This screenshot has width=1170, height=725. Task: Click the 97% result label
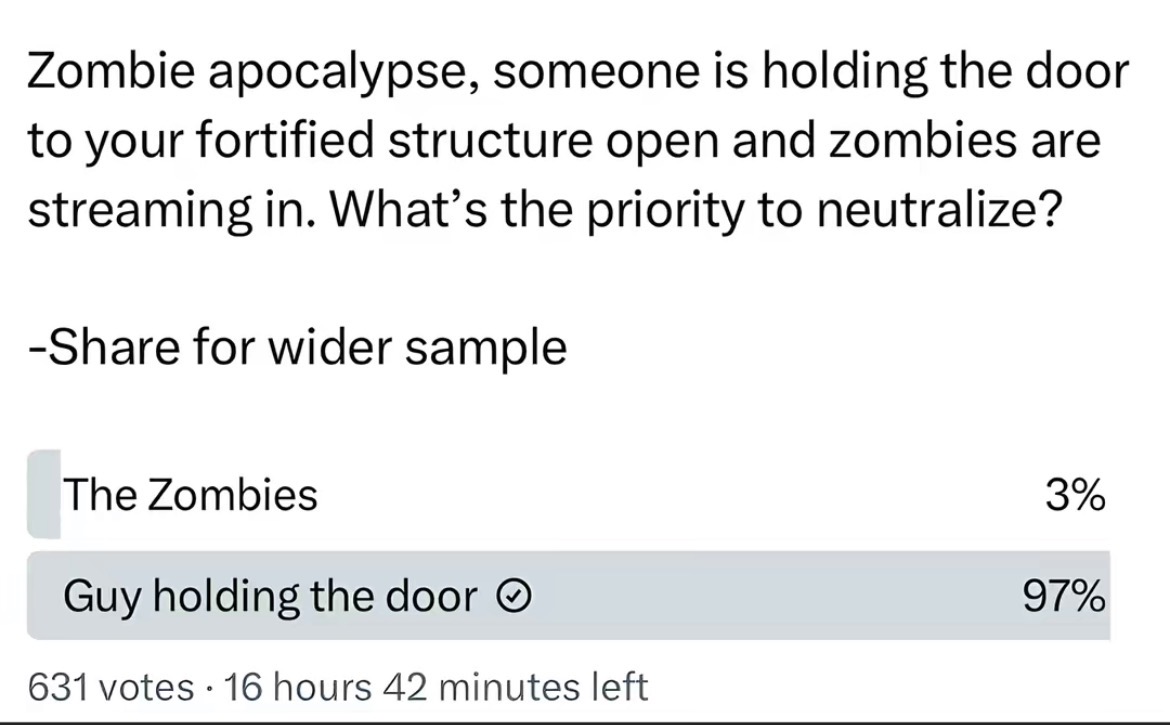click(1064, 597)
